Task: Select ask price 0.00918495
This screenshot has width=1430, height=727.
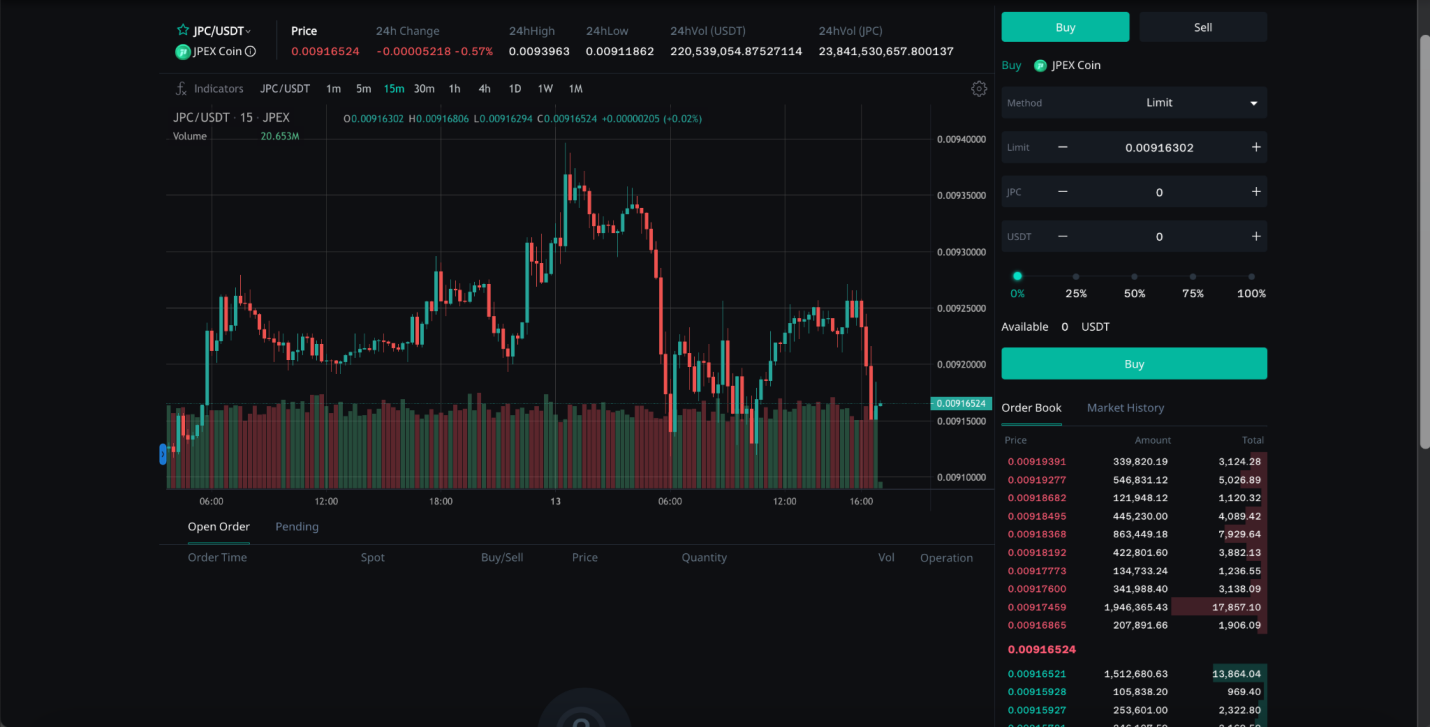Action: point(1036,516)
